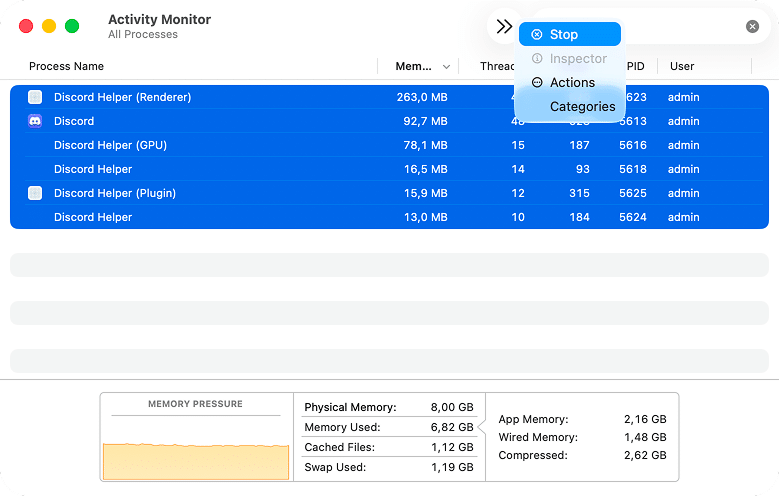
Task: Click PID 5625 cell
Action: pos(632,193)
